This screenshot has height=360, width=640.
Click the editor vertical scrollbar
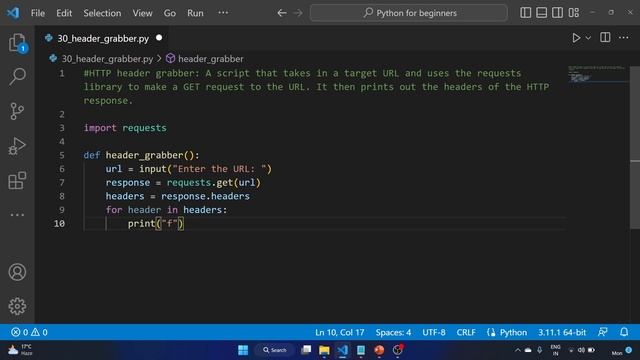tap(635, 147)
